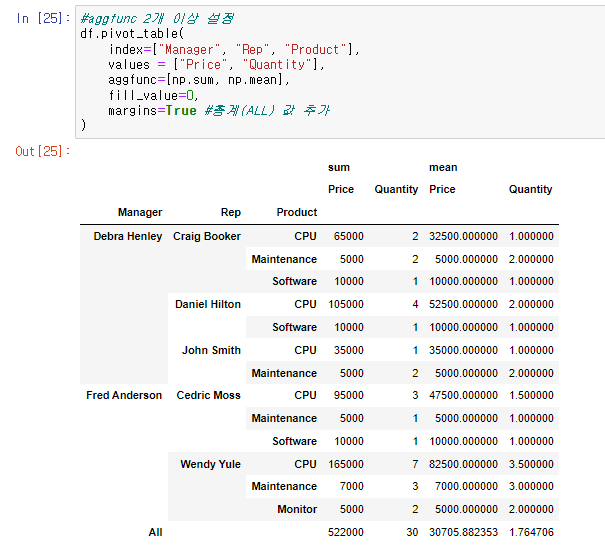Click inside the pivot_table code input cell
Image resolution: width=605 pixels, height=550 pixels.
tap(340, 72)
